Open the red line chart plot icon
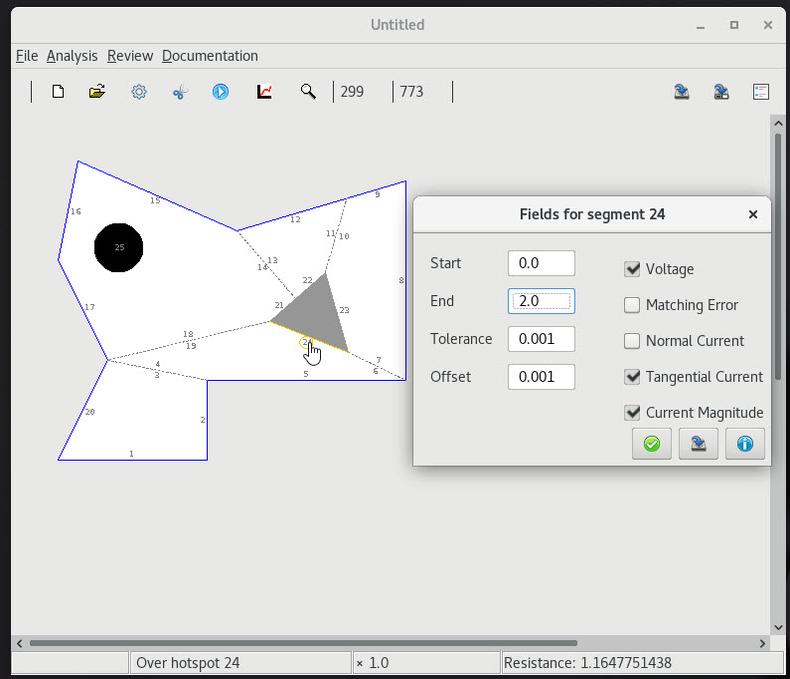 (265, 92)
